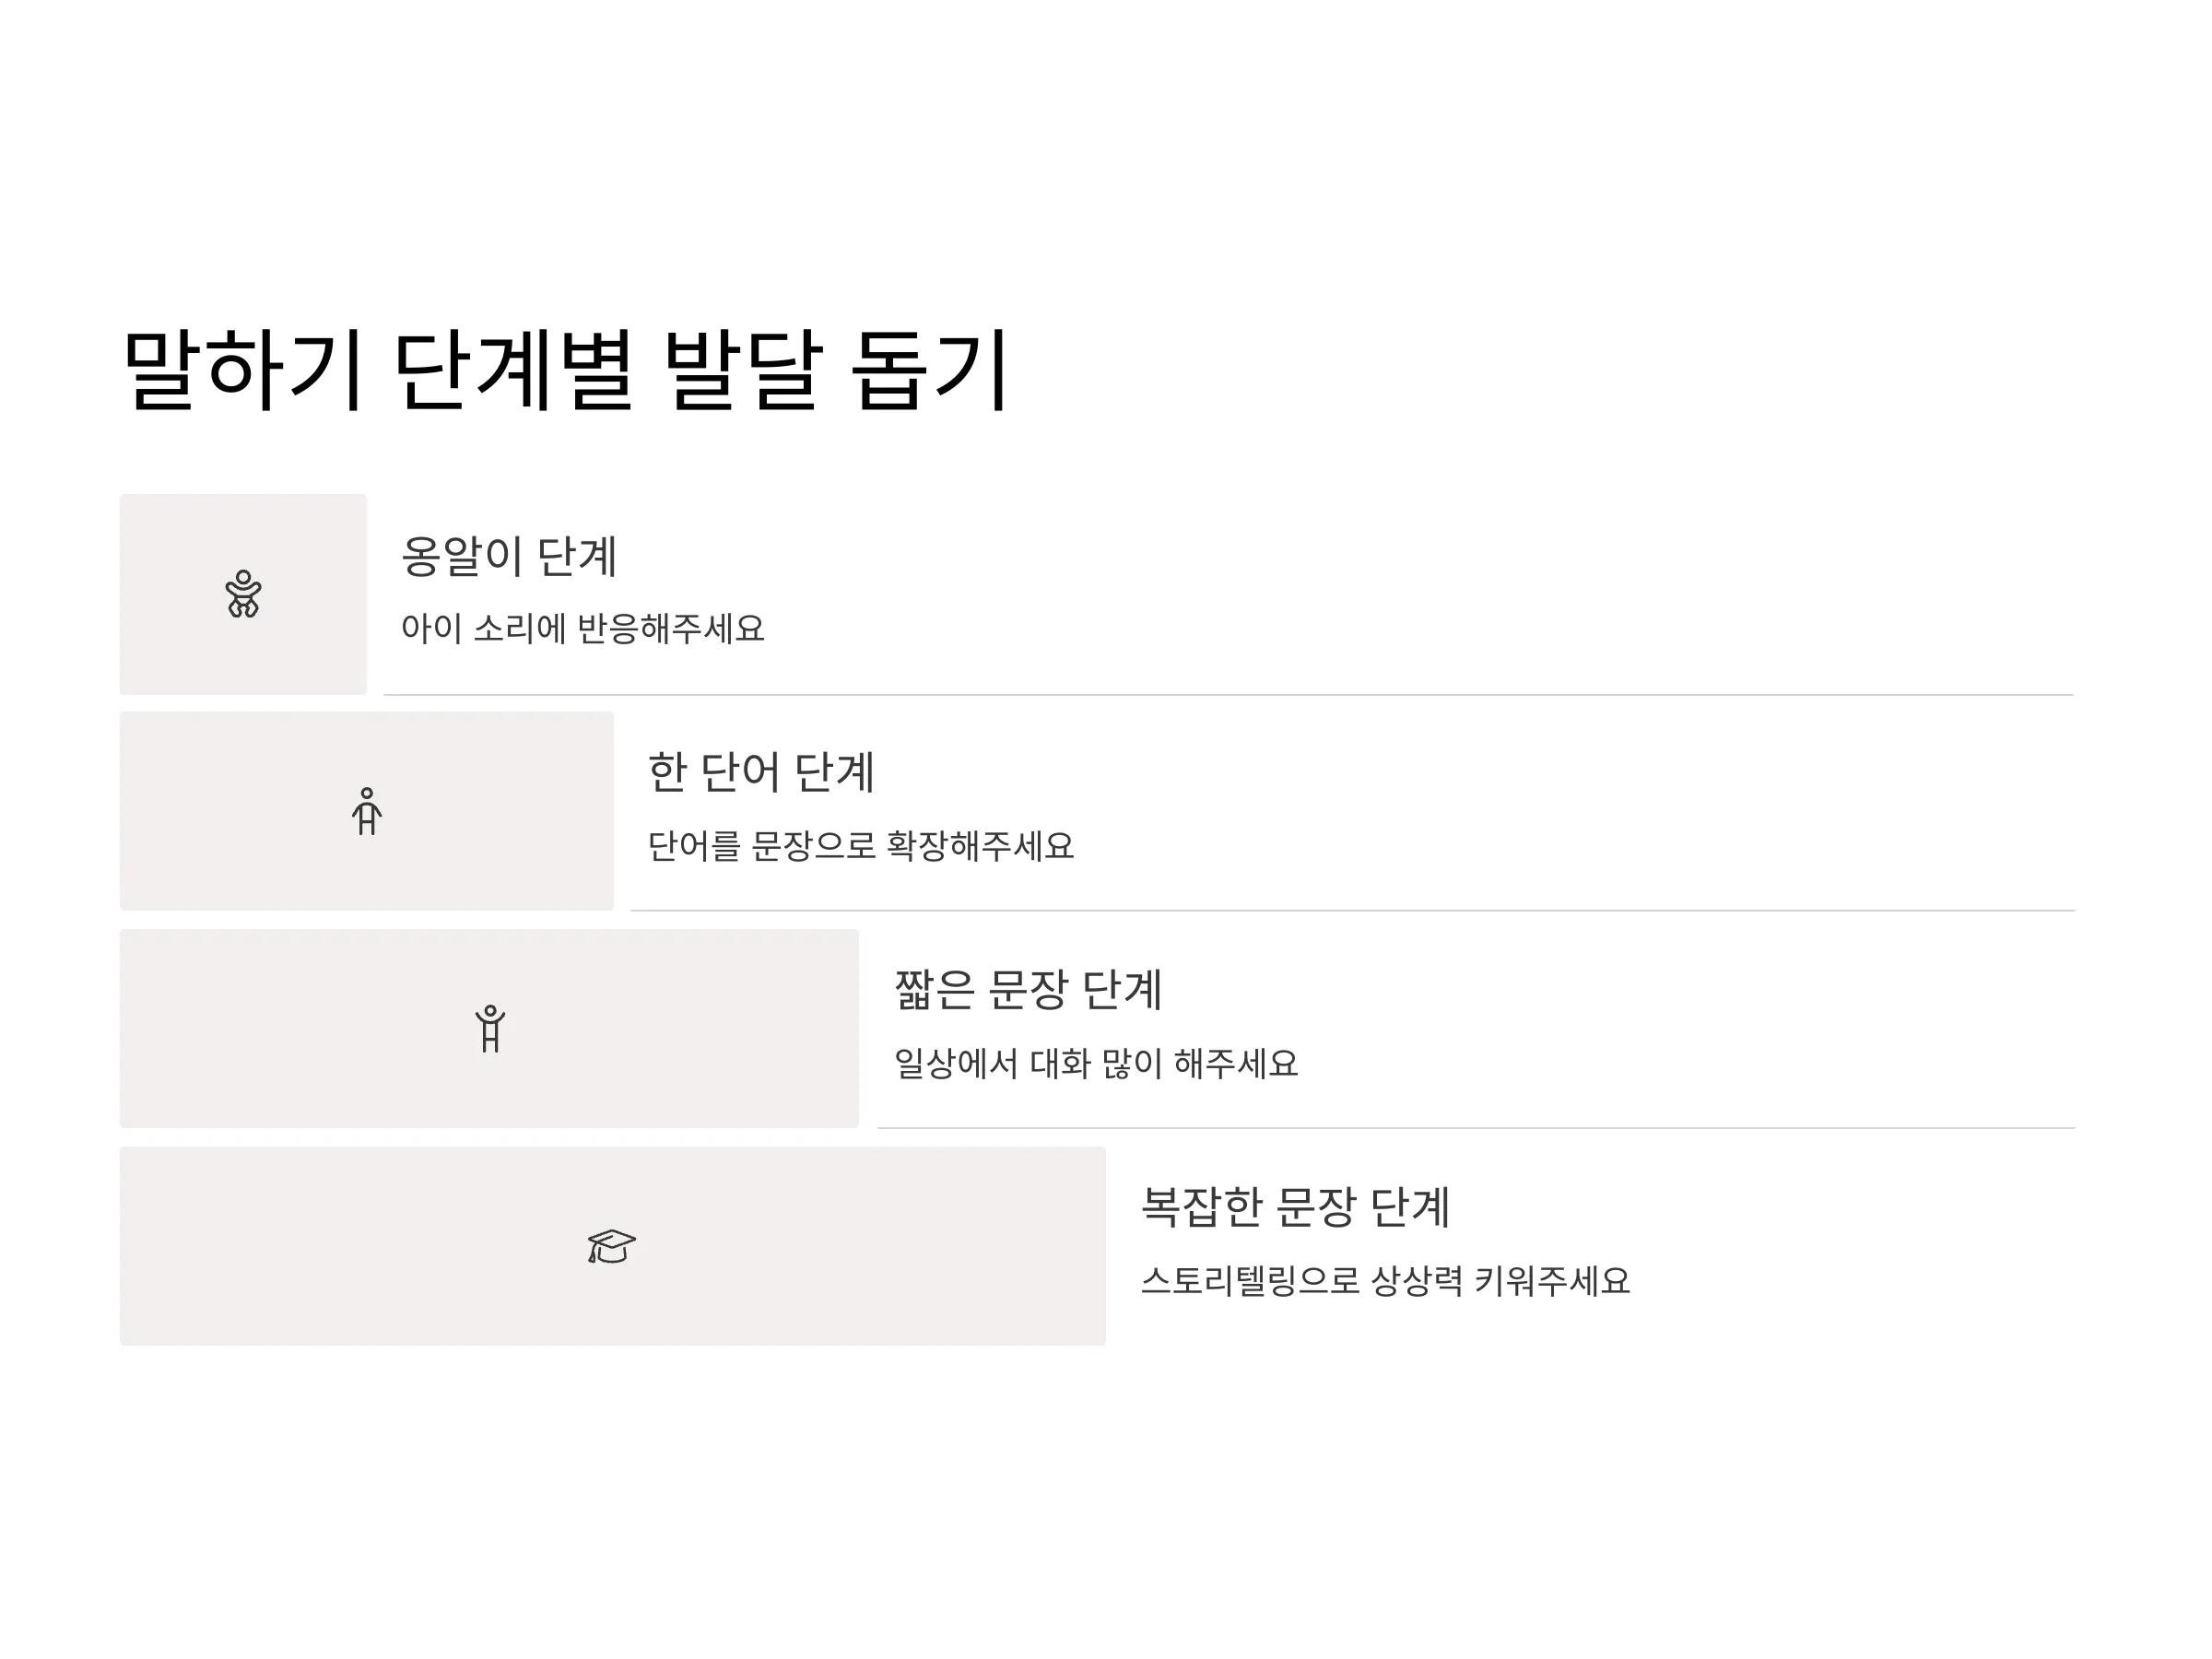Click the smallest gray block beside 옹알이 단계
The height and width of the screenshot is (1659, 2212).
(243, 594)
